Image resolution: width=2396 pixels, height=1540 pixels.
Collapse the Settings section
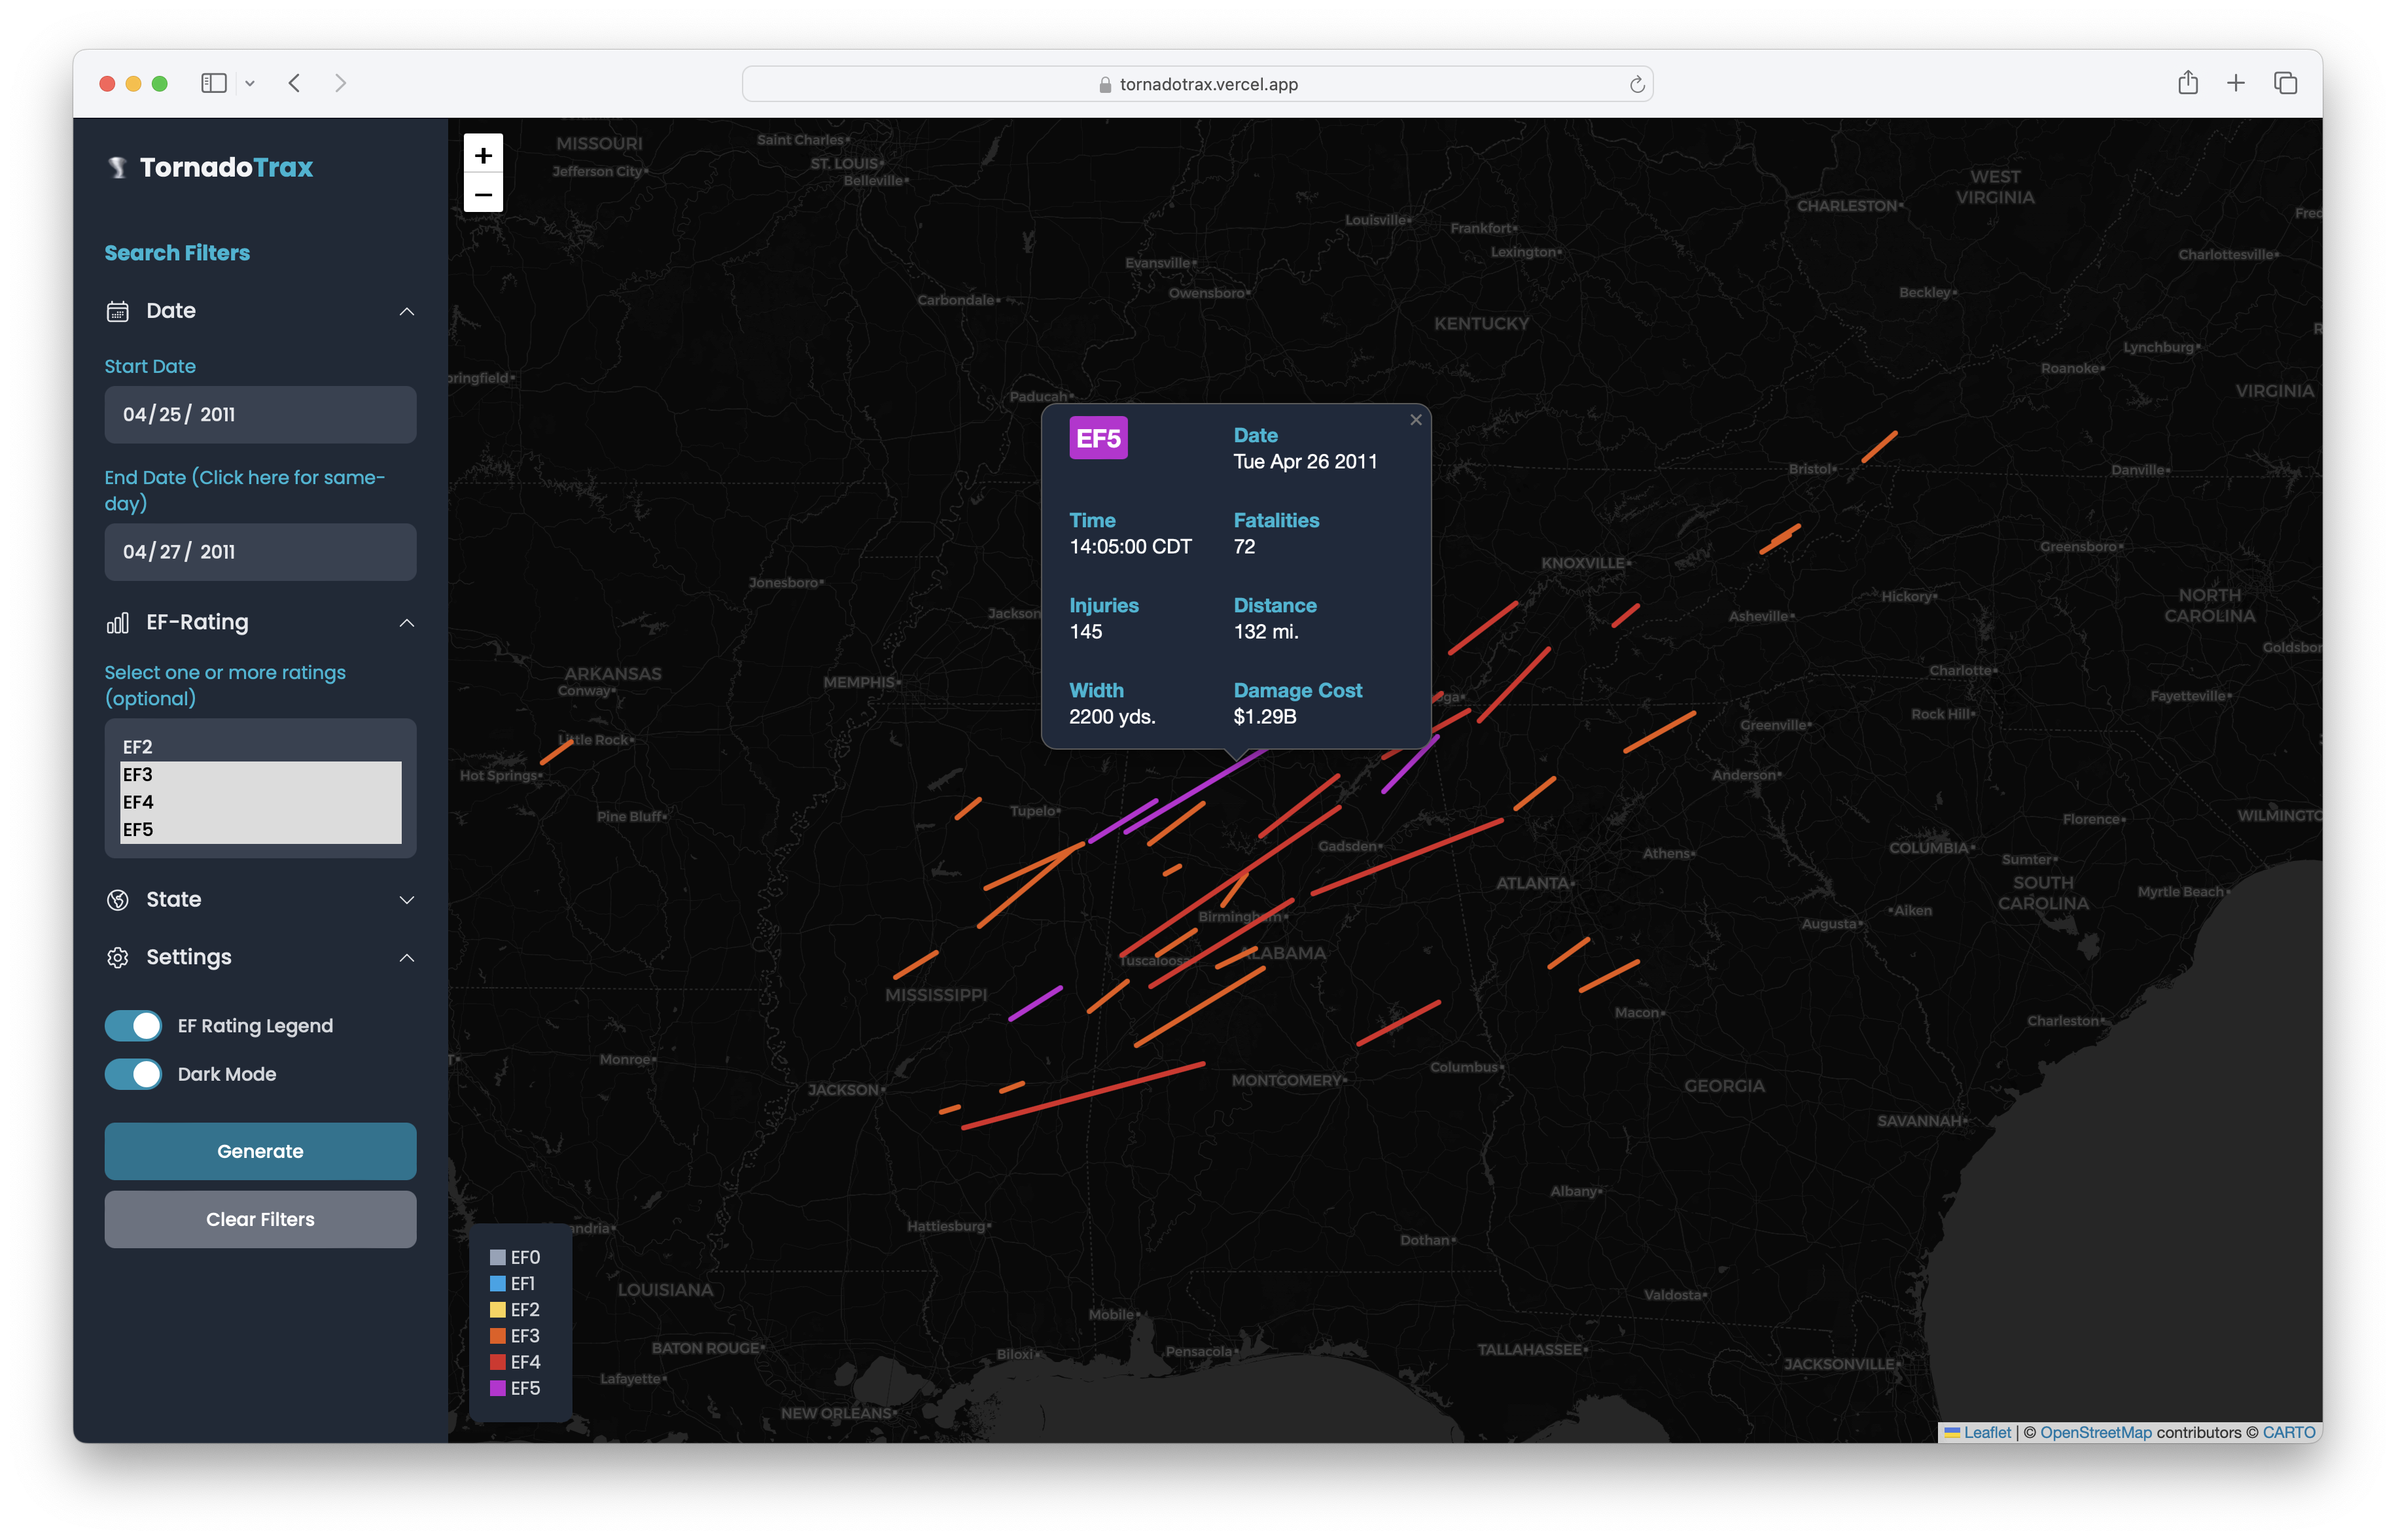pos(407,958)
